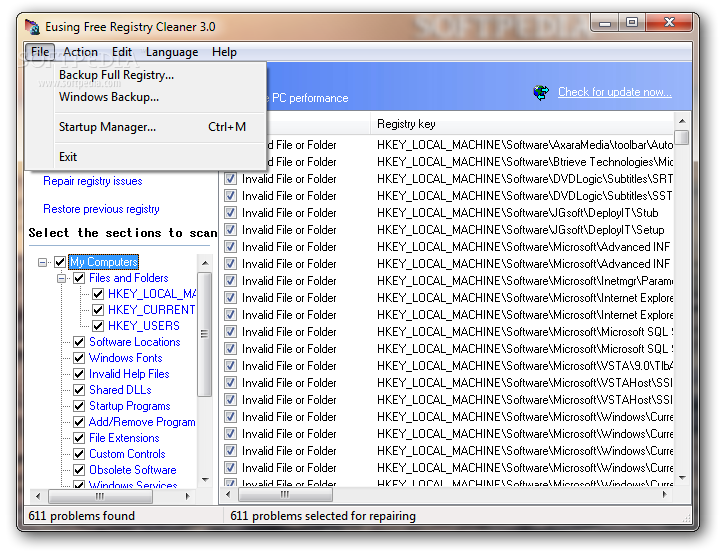Click the globe update icon
This screenshot has height=552, width=720.
click(541, 92)
